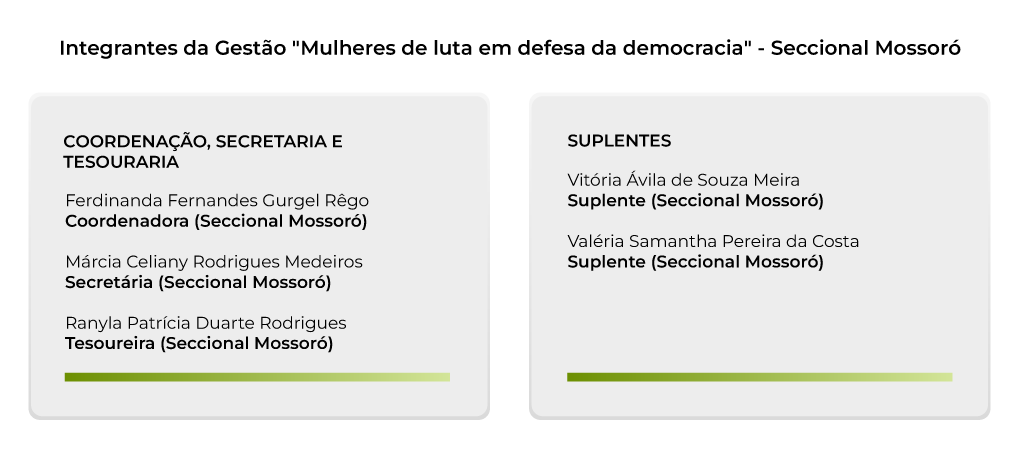Click the 'Coordenadora (Seccional Mossoró)' role label

(x=216, y=221)
